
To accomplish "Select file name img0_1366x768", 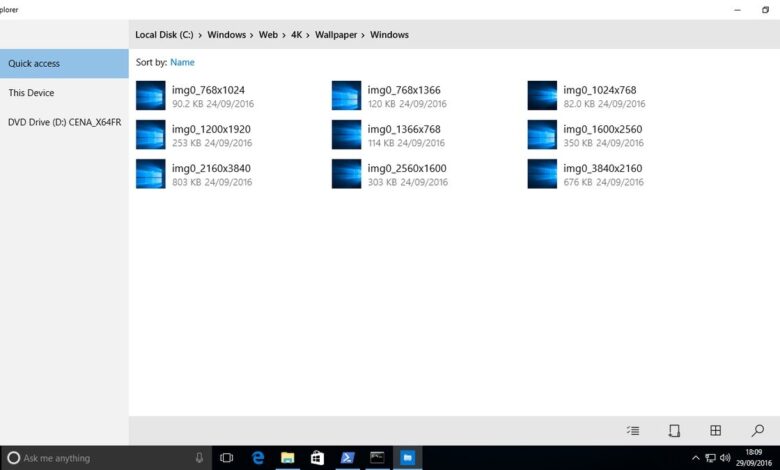I will pos(404,129).
